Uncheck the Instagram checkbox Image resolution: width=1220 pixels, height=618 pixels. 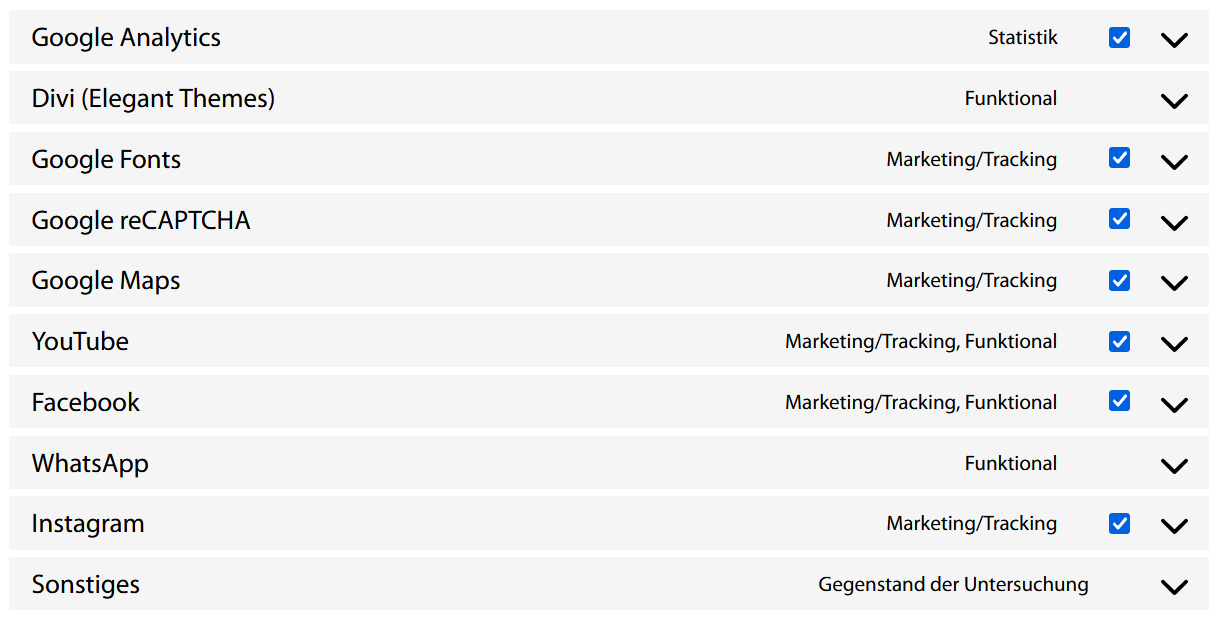coord(1120,523)
